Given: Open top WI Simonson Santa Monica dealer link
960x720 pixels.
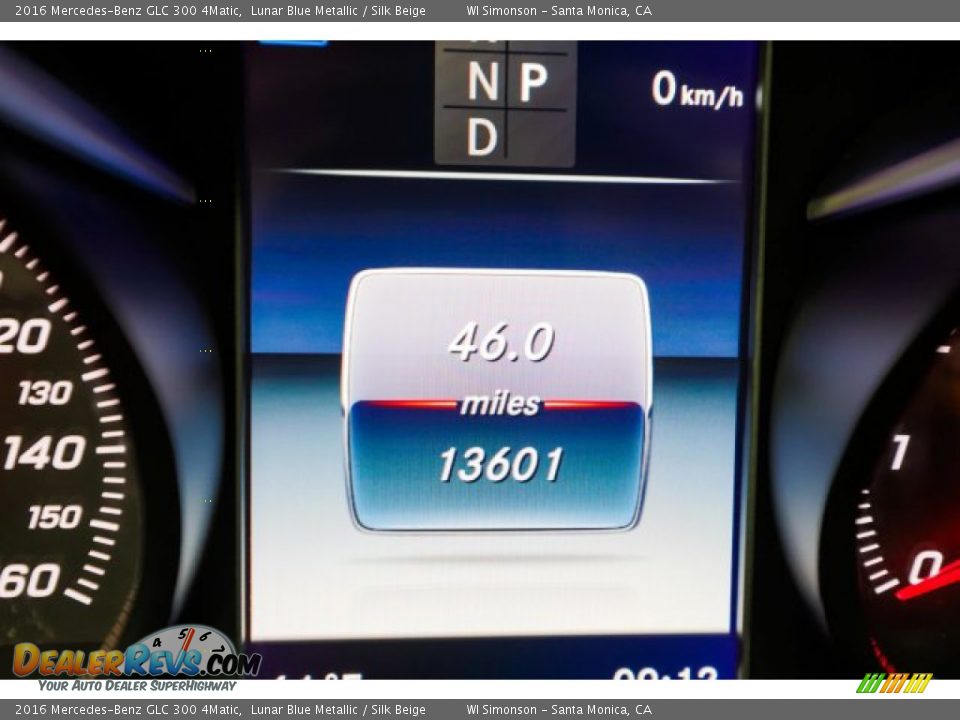Looking at the screenshot, I should 558,11.
